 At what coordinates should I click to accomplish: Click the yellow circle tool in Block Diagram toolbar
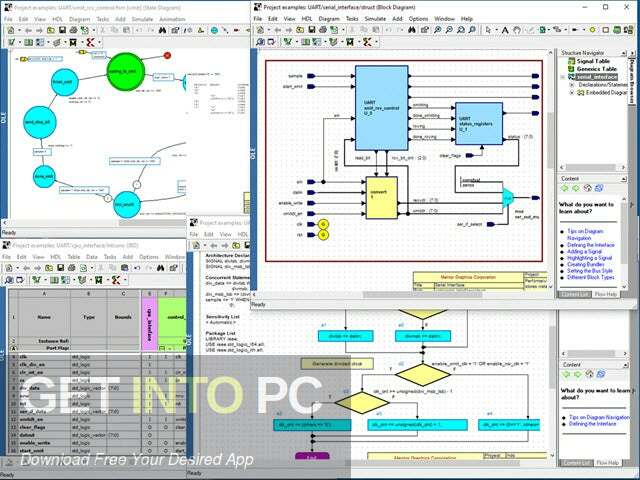[x=593, y=30]
